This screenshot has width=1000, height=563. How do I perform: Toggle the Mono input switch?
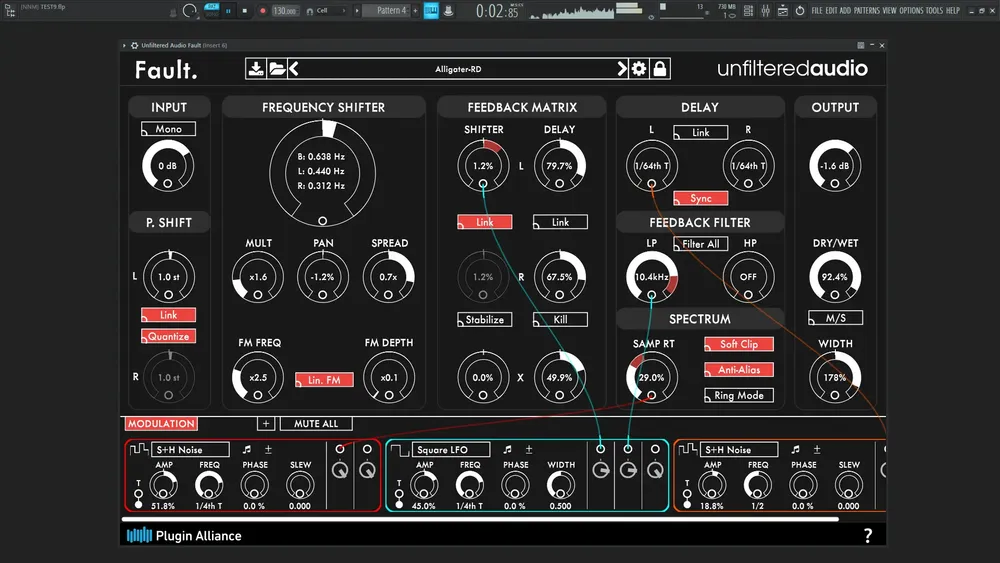[168, 129]
